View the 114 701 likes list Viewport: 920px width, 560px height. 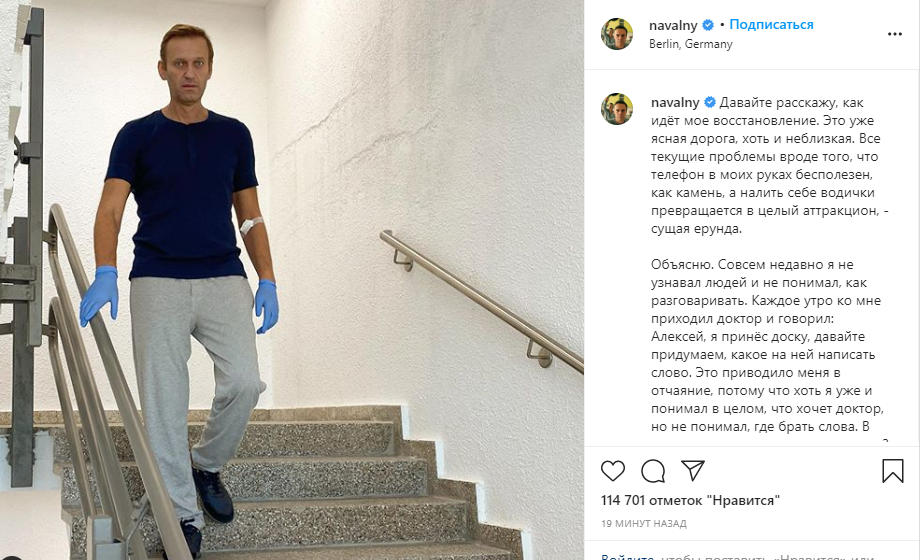(x=690, y=501)
